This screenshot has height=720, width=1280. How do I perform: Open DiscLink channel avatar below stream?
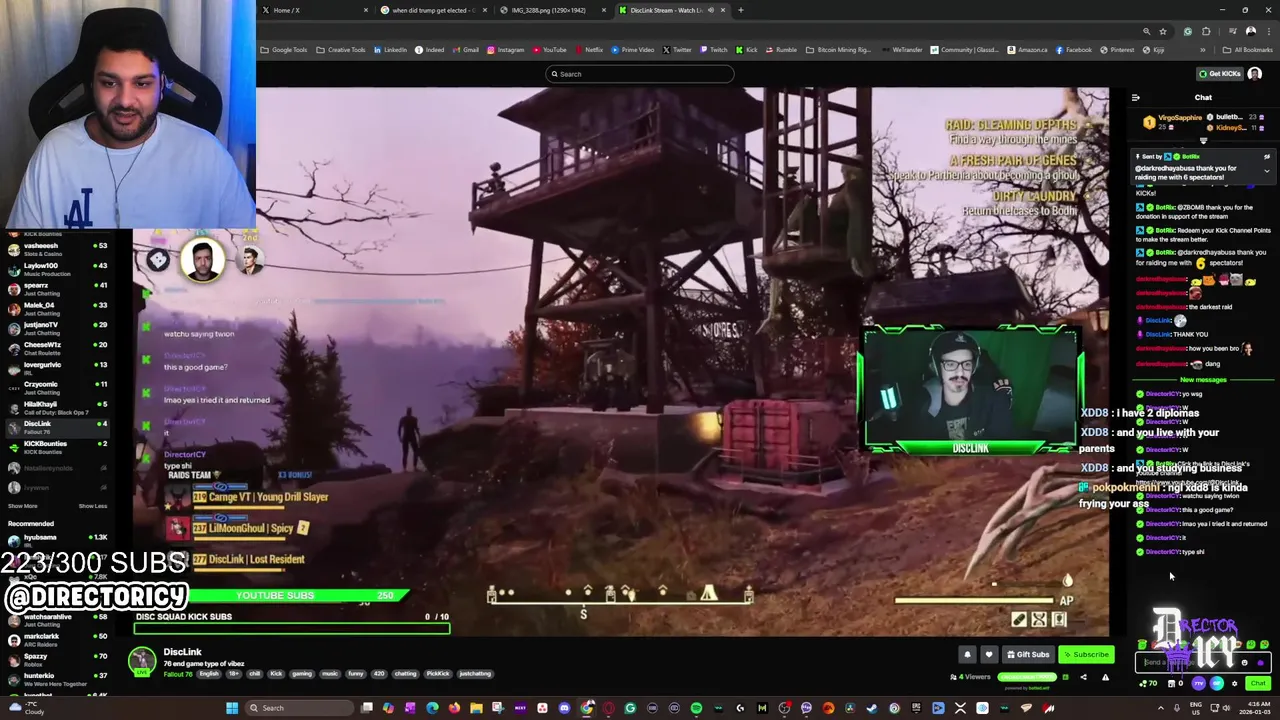[143, 660]
